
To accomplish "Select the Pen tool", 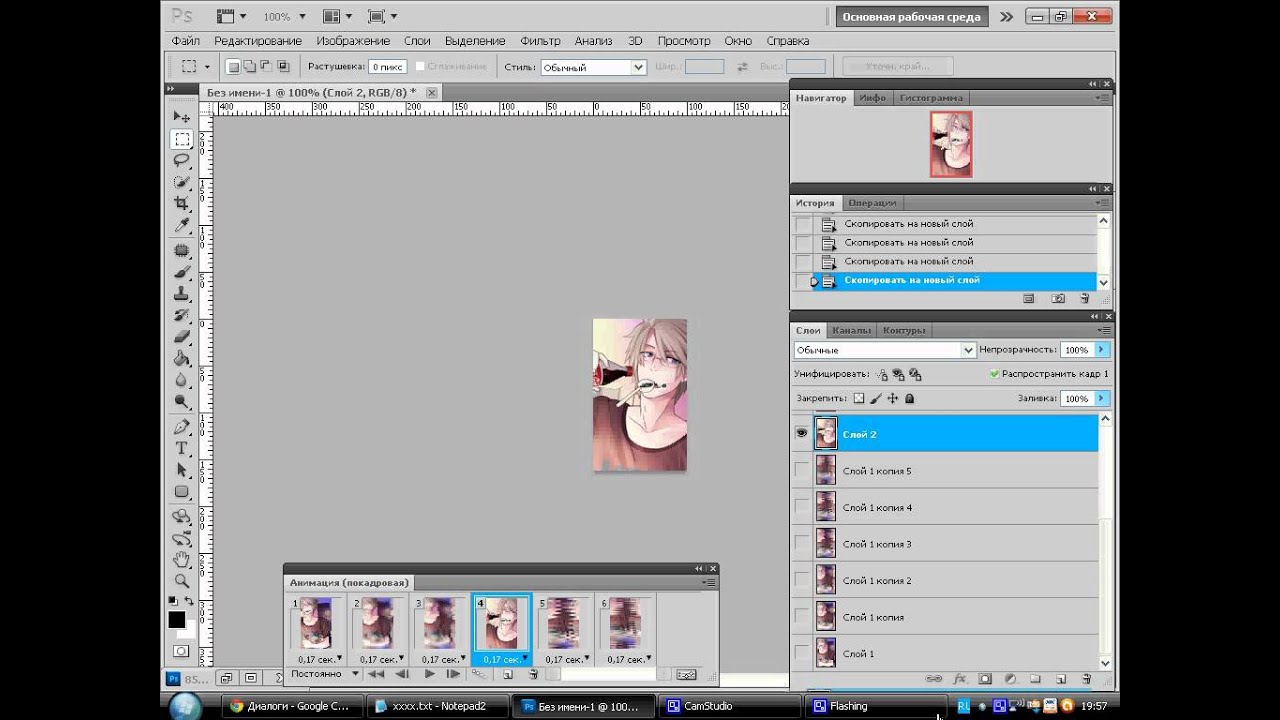I will click(x=182, y=427).
